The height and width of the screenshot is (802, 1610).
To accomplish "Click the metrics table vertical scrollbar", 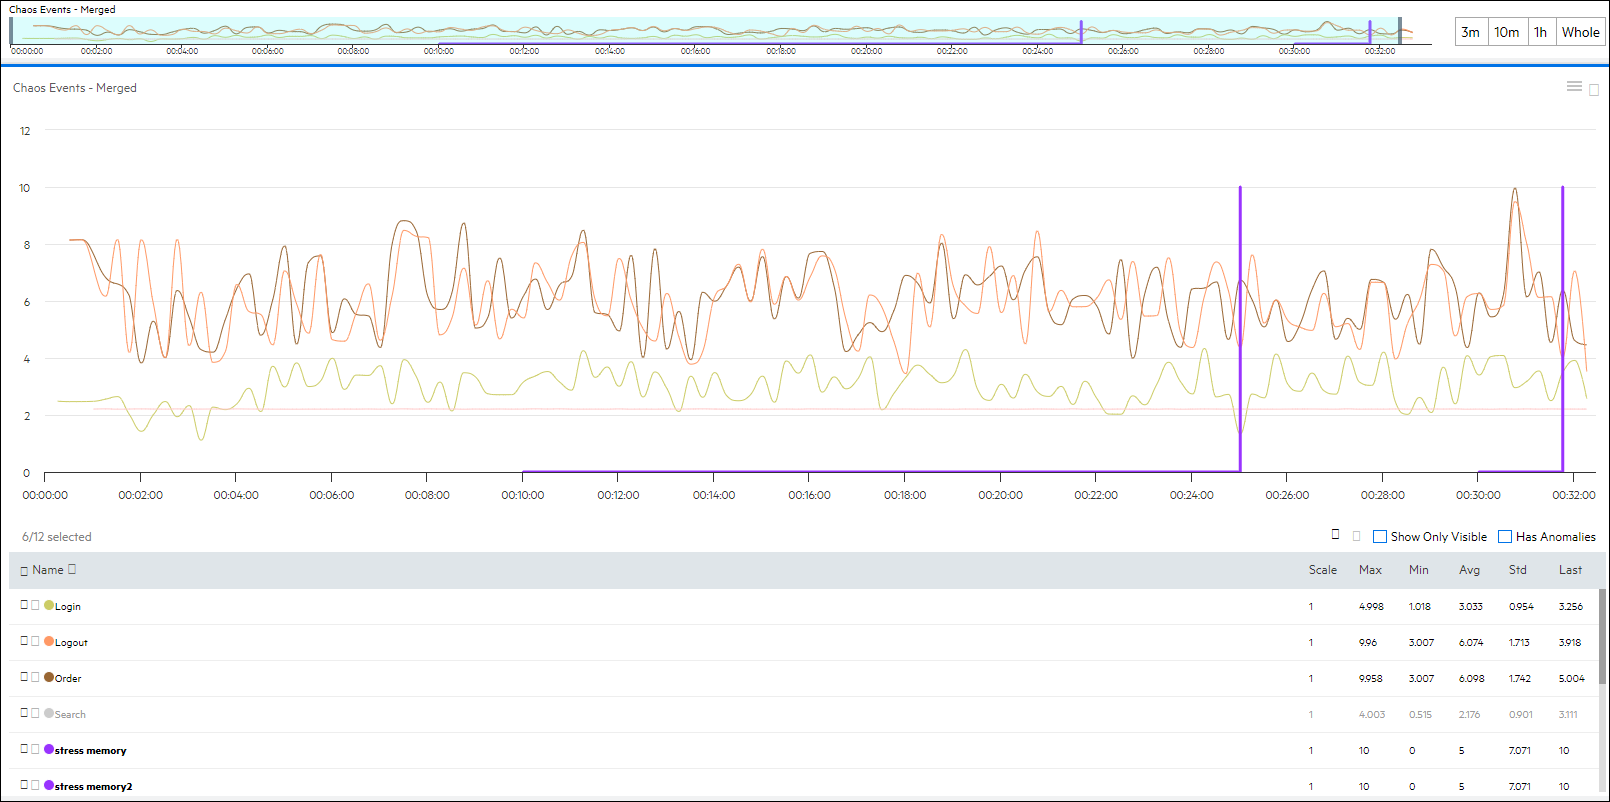I will [1603, 640].
